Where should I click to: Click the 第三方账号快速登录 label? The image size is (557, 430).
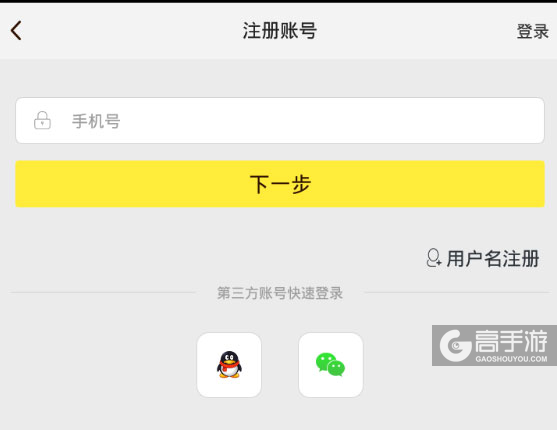point(280,293)
